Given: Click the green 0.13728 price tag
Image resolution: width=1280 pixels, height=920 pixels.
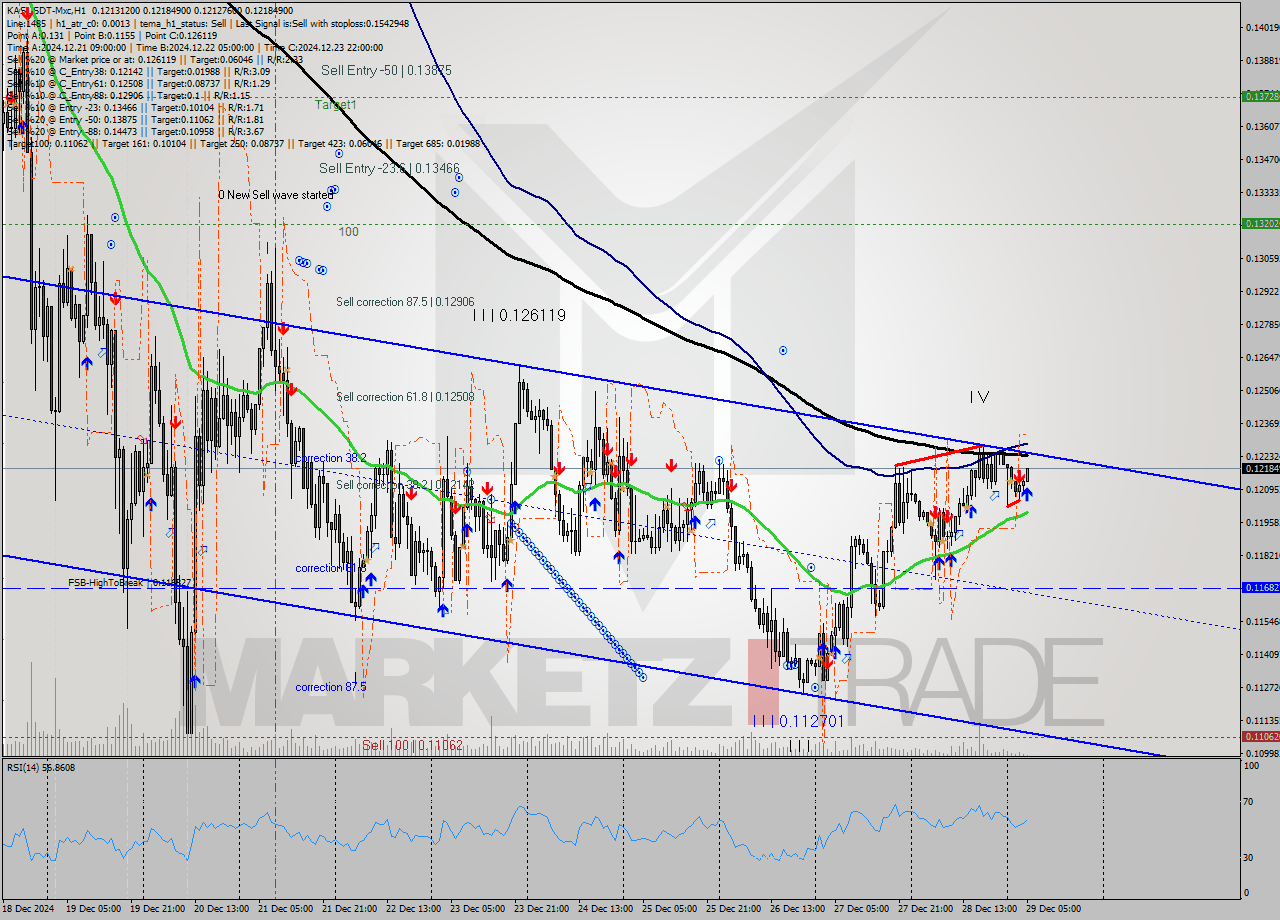Looking at the screenshot, I should (x=1260, y=97).
